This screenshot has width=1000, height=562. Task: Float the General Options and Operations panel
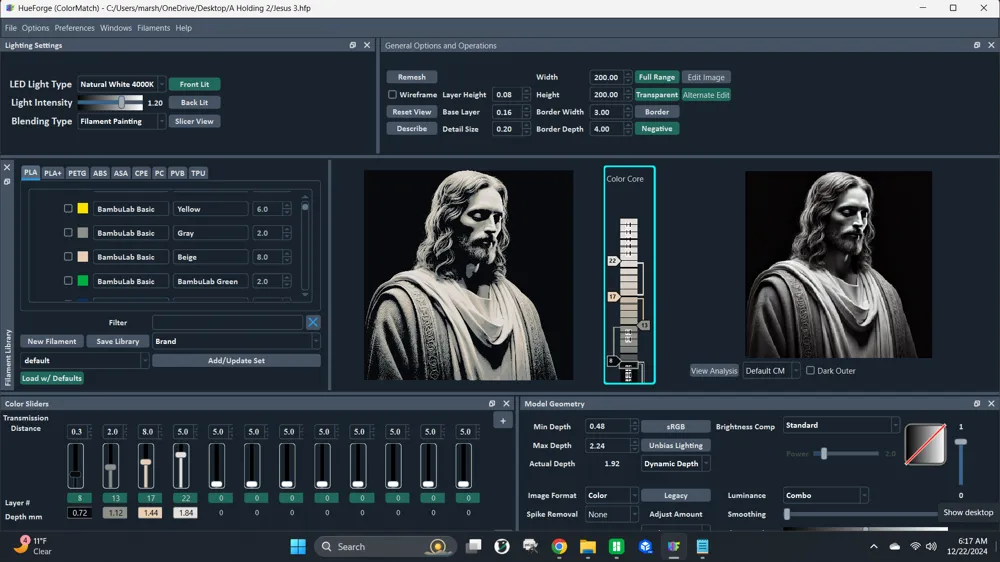click(x=977, y=45)
